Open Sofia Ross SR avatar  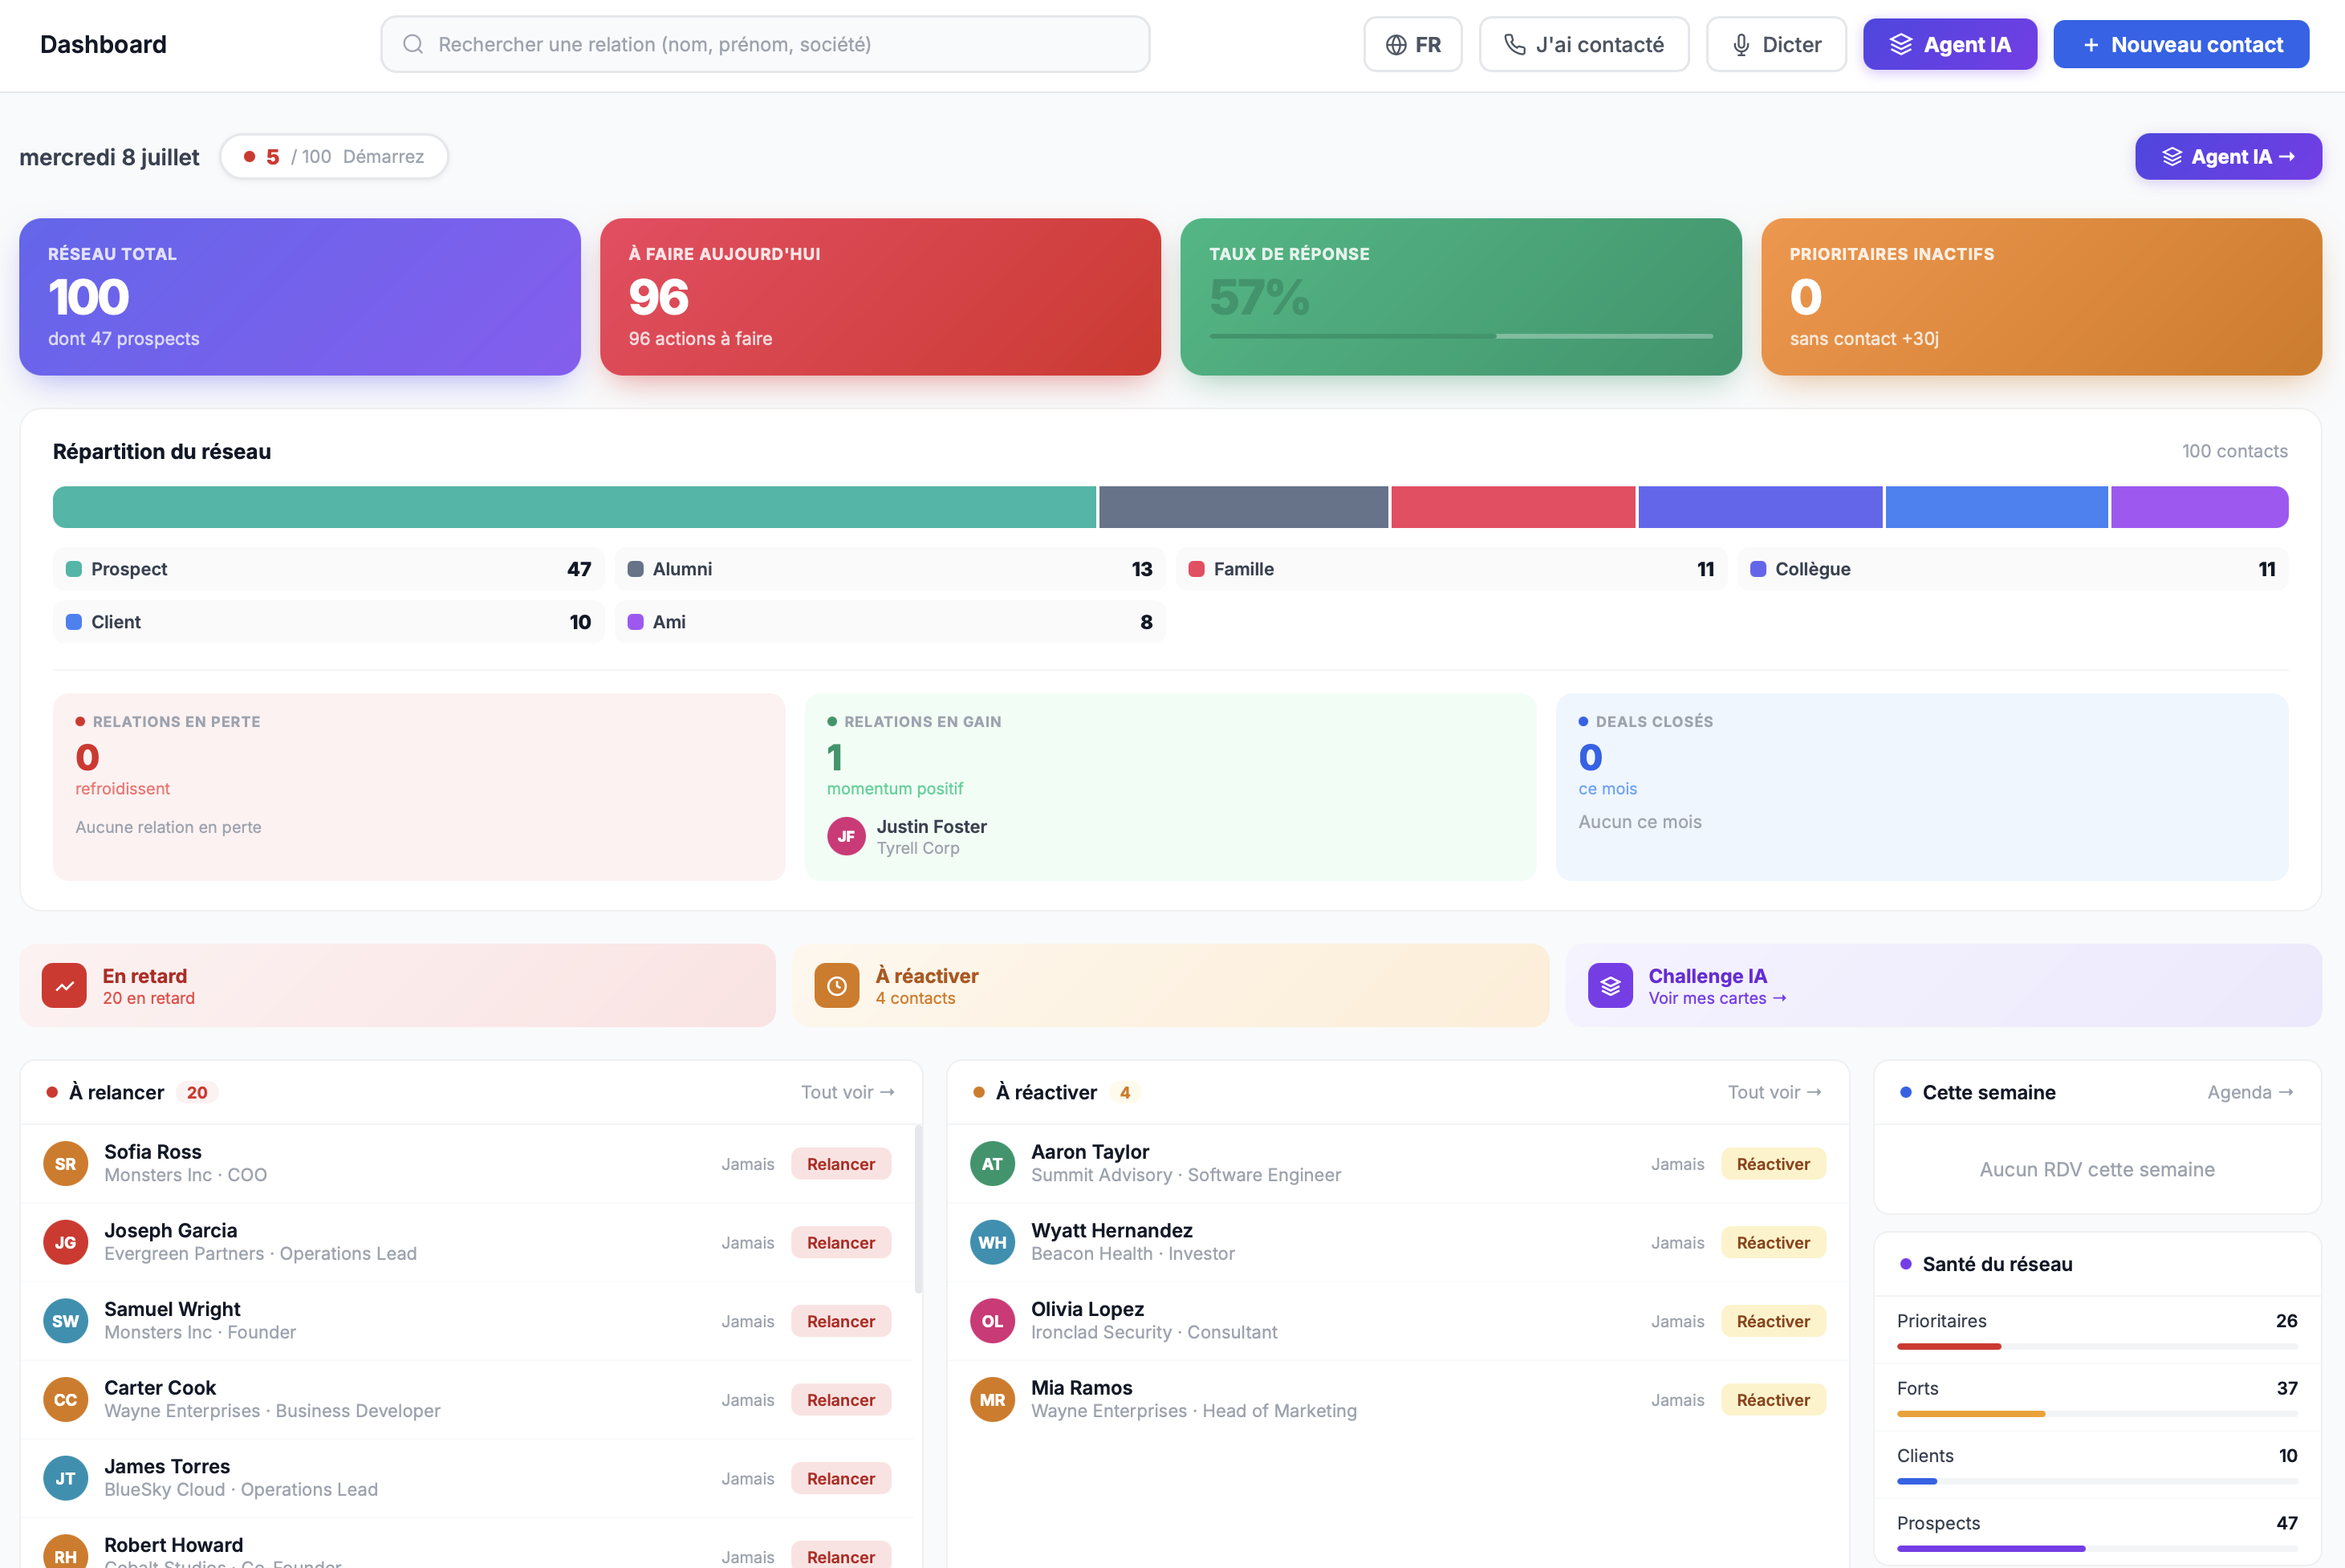pos(65,1164)
